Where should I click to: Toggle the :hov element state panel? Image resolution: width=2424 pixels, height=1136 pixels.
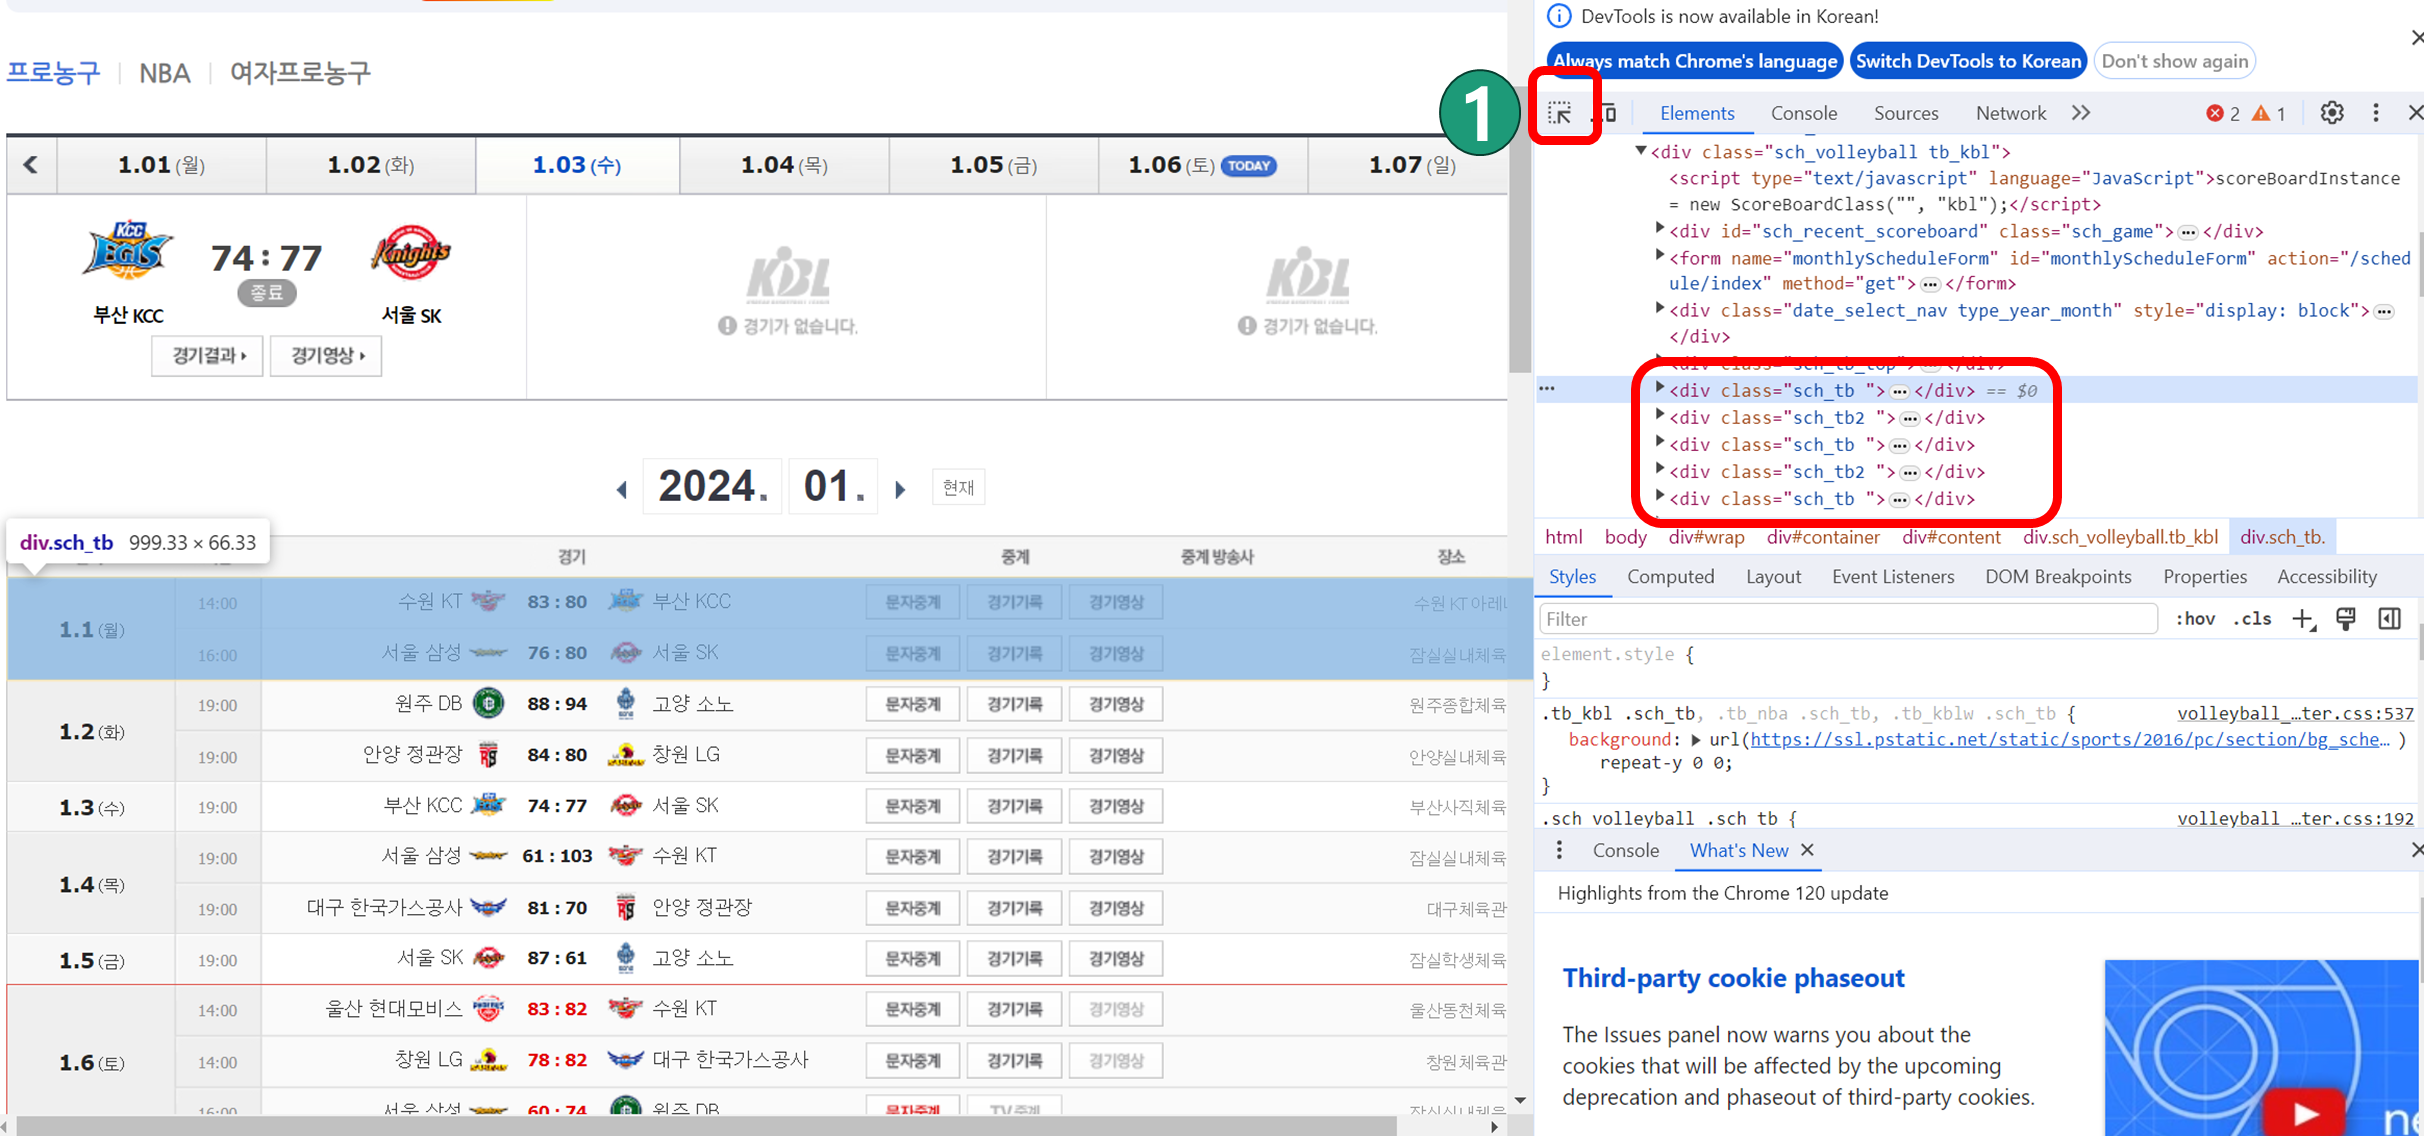(x=2195, y=619)
